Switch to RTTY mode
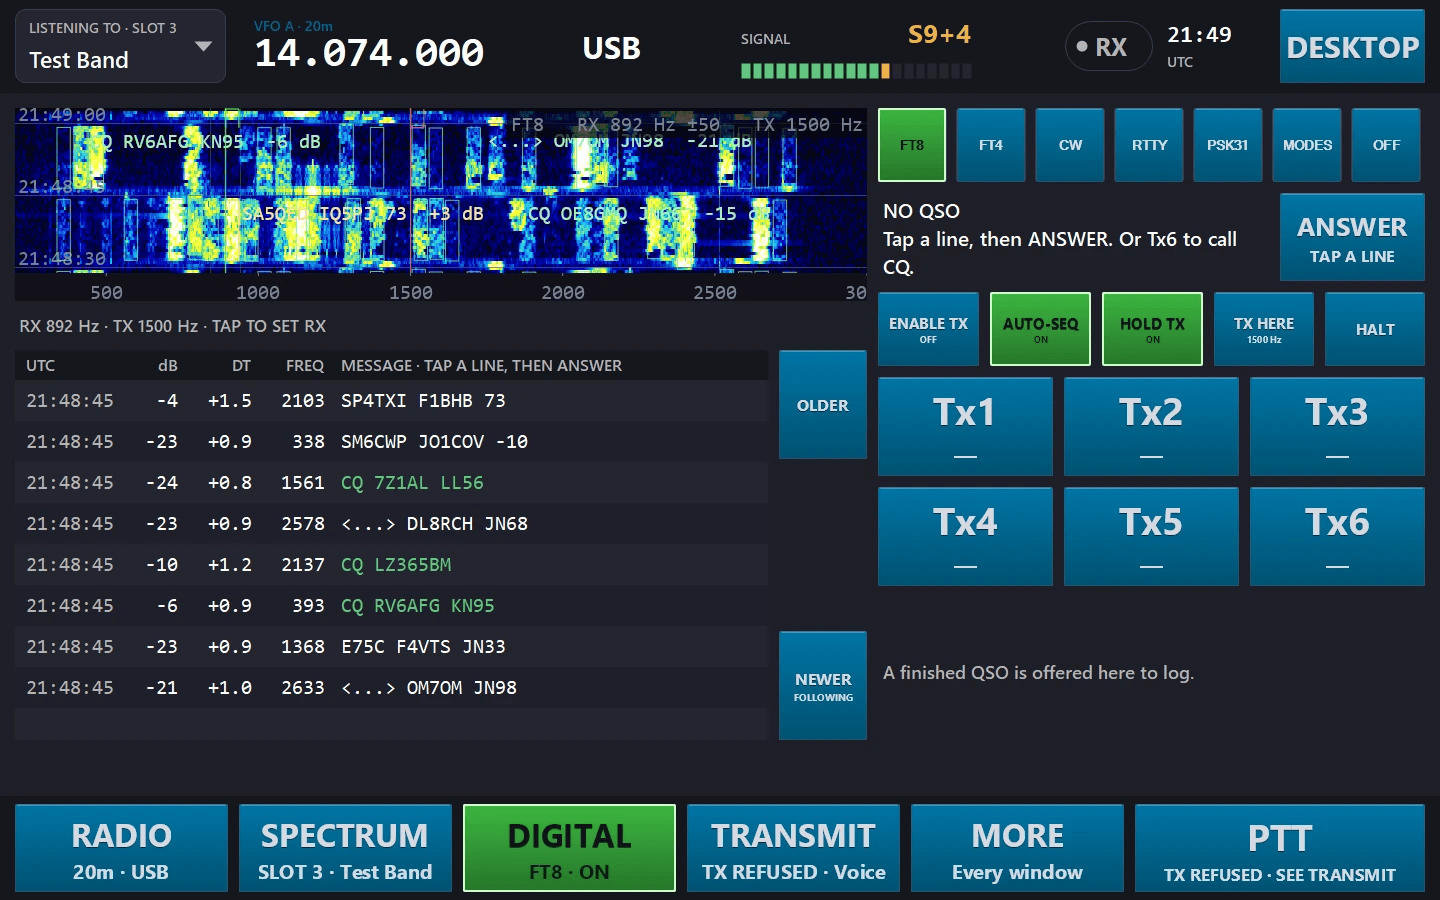Viewport: 1440px width, 900px height. pos(1149,145)
